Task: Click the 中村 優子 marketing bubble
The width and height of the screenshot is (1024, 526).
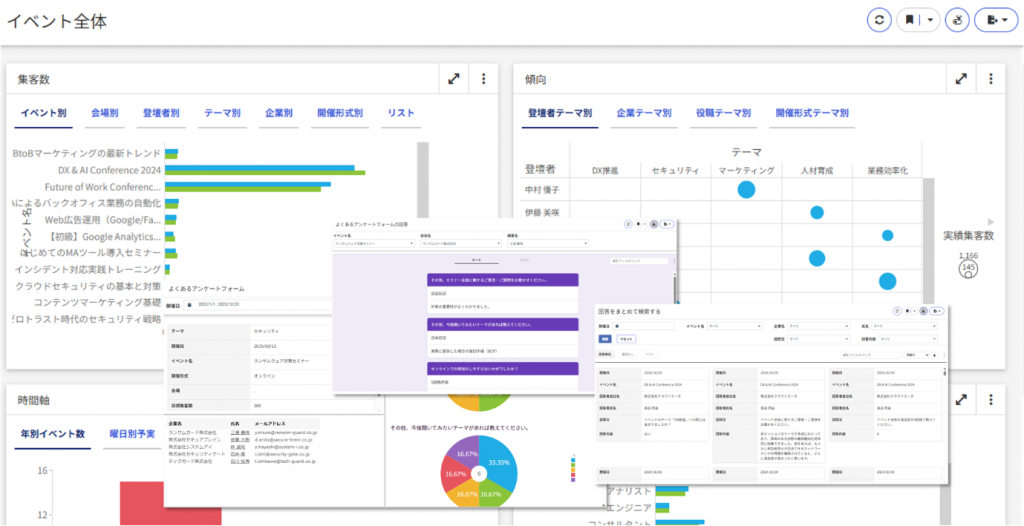Action: (746, 189)
